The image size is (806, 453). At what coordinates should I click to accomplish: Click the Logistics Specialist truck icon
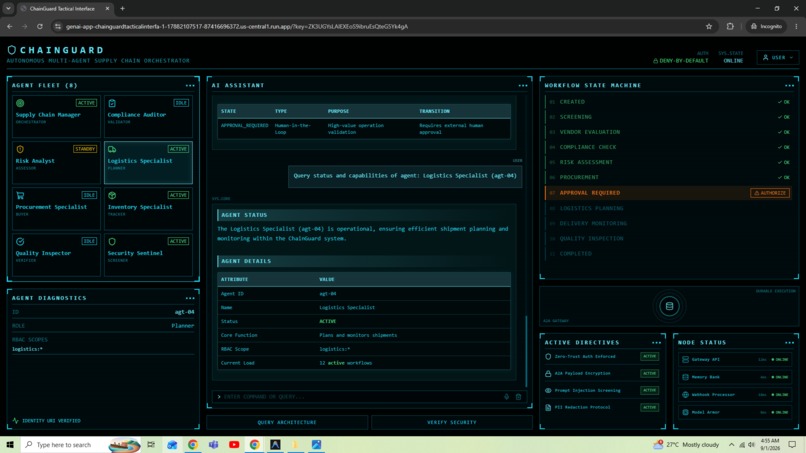point(112,149)
